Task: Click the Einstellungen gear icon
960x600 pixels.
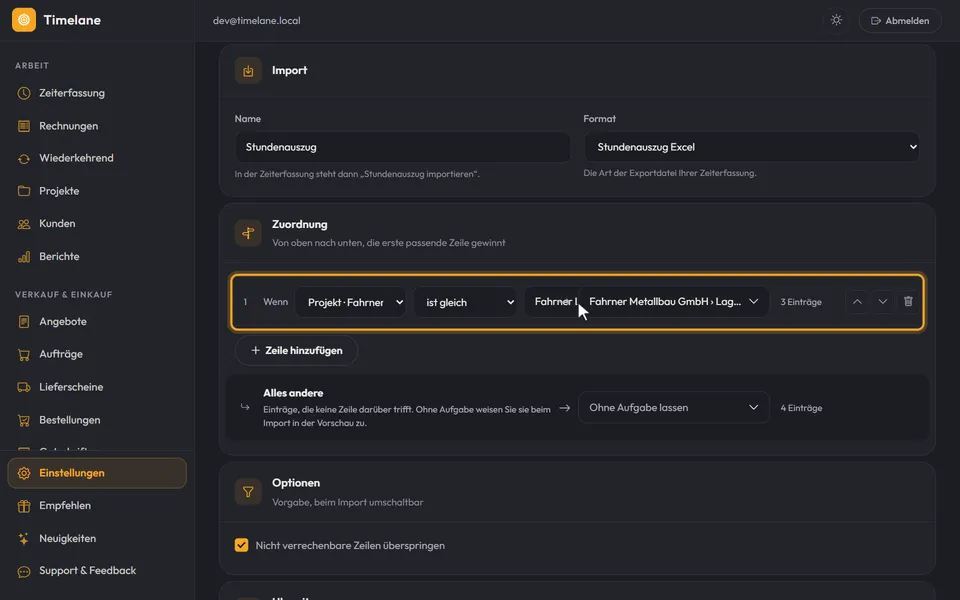Action: [x=24, y=473]
